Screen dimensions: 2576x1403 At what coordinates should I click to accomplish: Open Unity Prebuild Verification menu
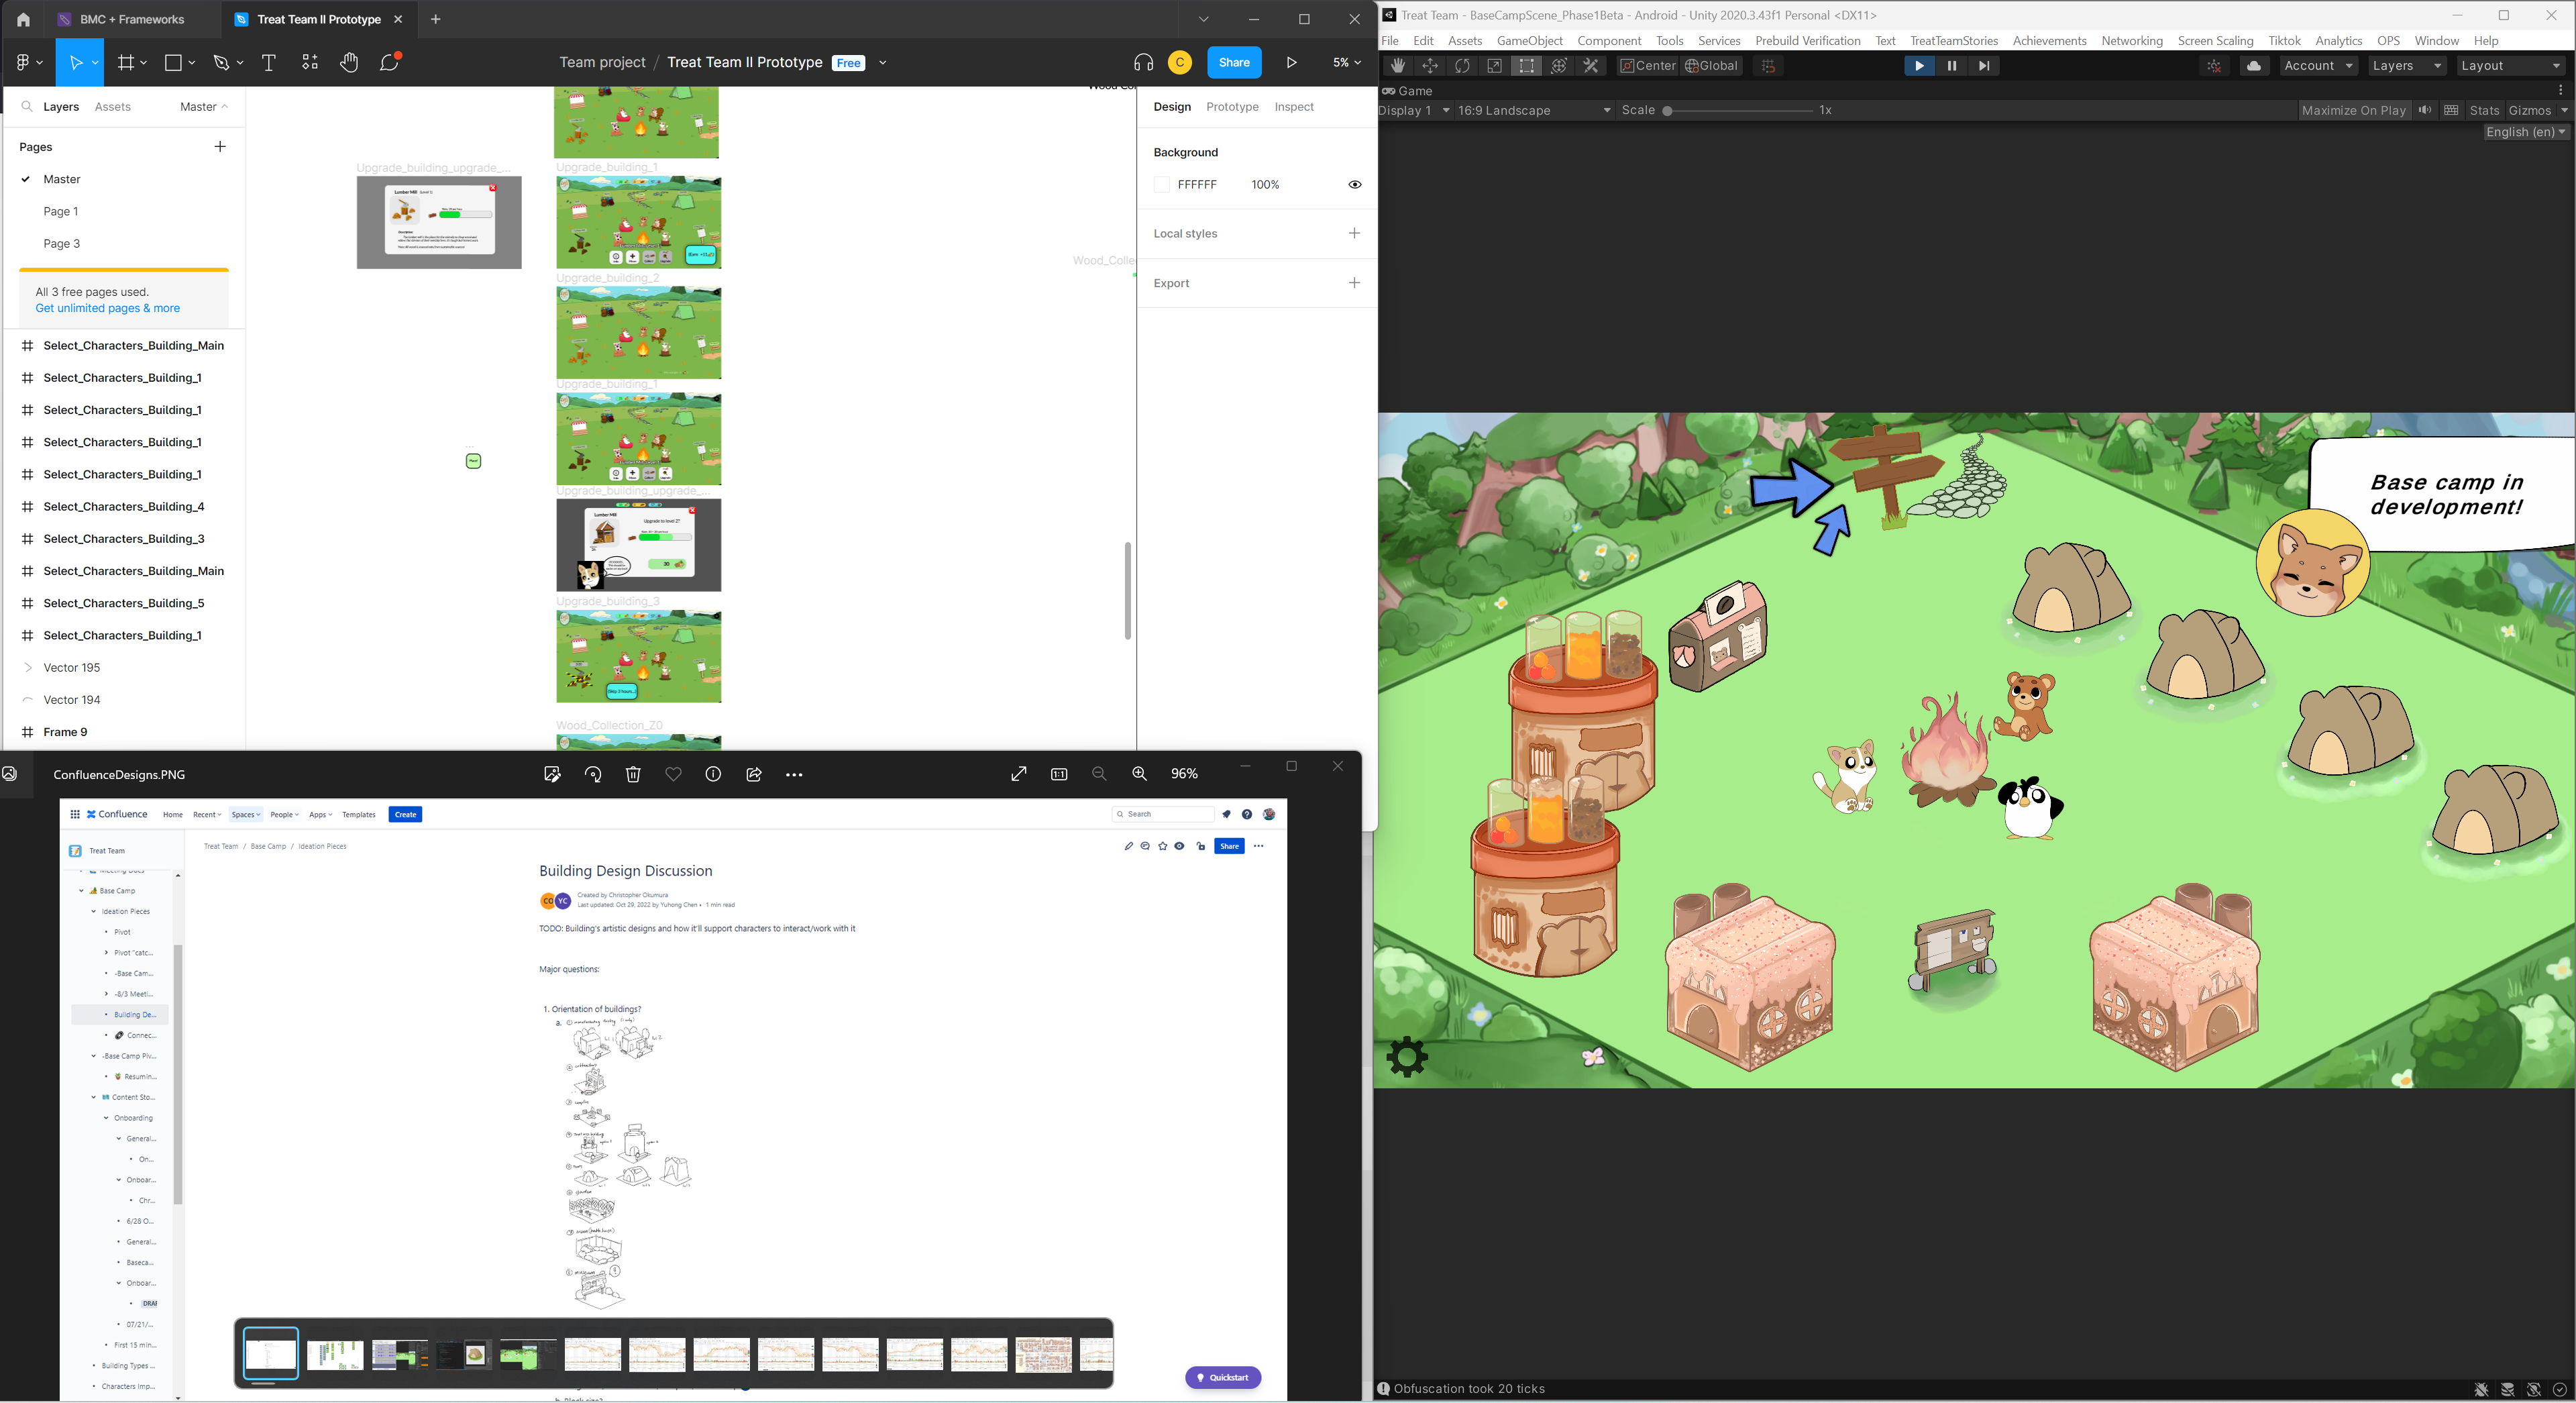click(x=1807, y=41)
